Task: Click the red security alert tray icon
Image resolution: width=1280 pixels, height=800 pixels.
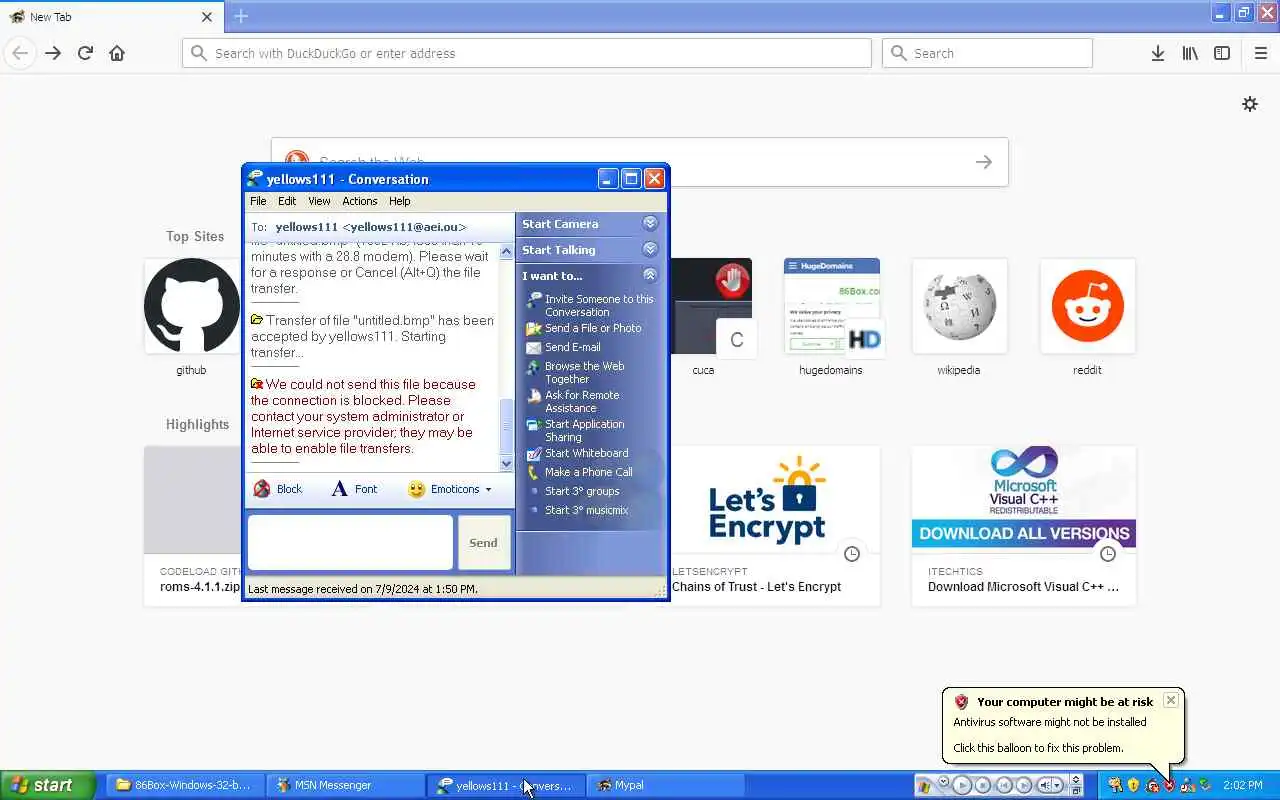Action: (1169, 785)
